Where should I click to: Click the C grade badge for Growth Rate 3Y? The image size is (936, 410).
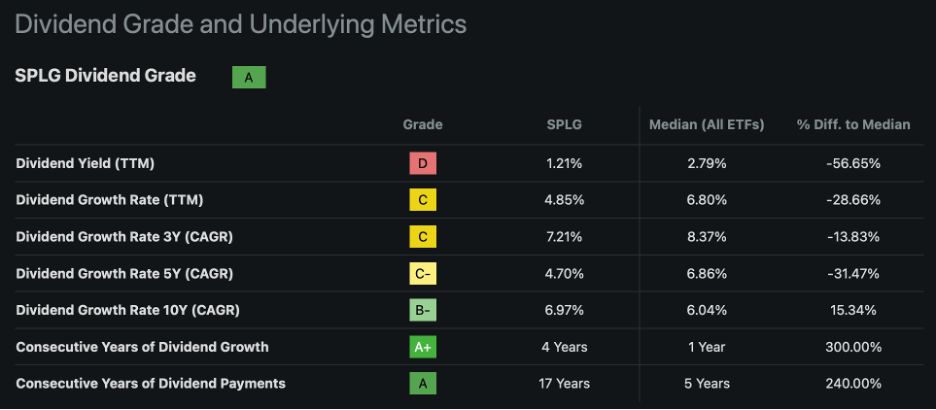(x=423, y=237)
